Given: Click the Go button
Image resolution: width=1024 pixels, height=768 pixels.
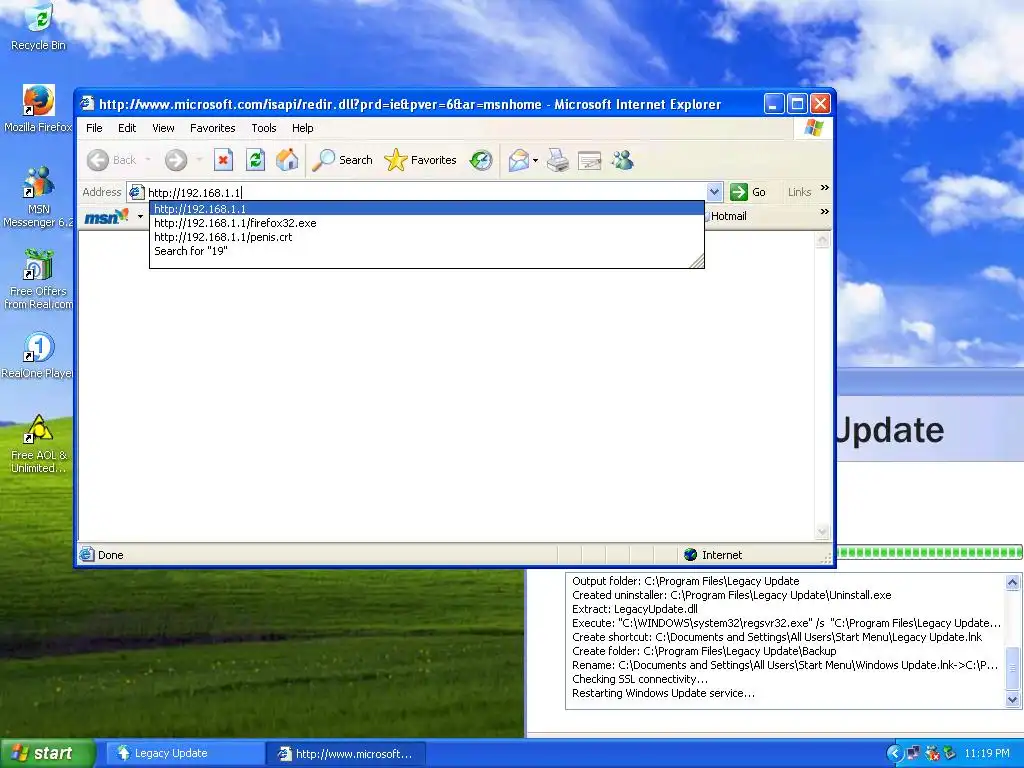Looking at the screenshot, I should click(x=748, y=192).
